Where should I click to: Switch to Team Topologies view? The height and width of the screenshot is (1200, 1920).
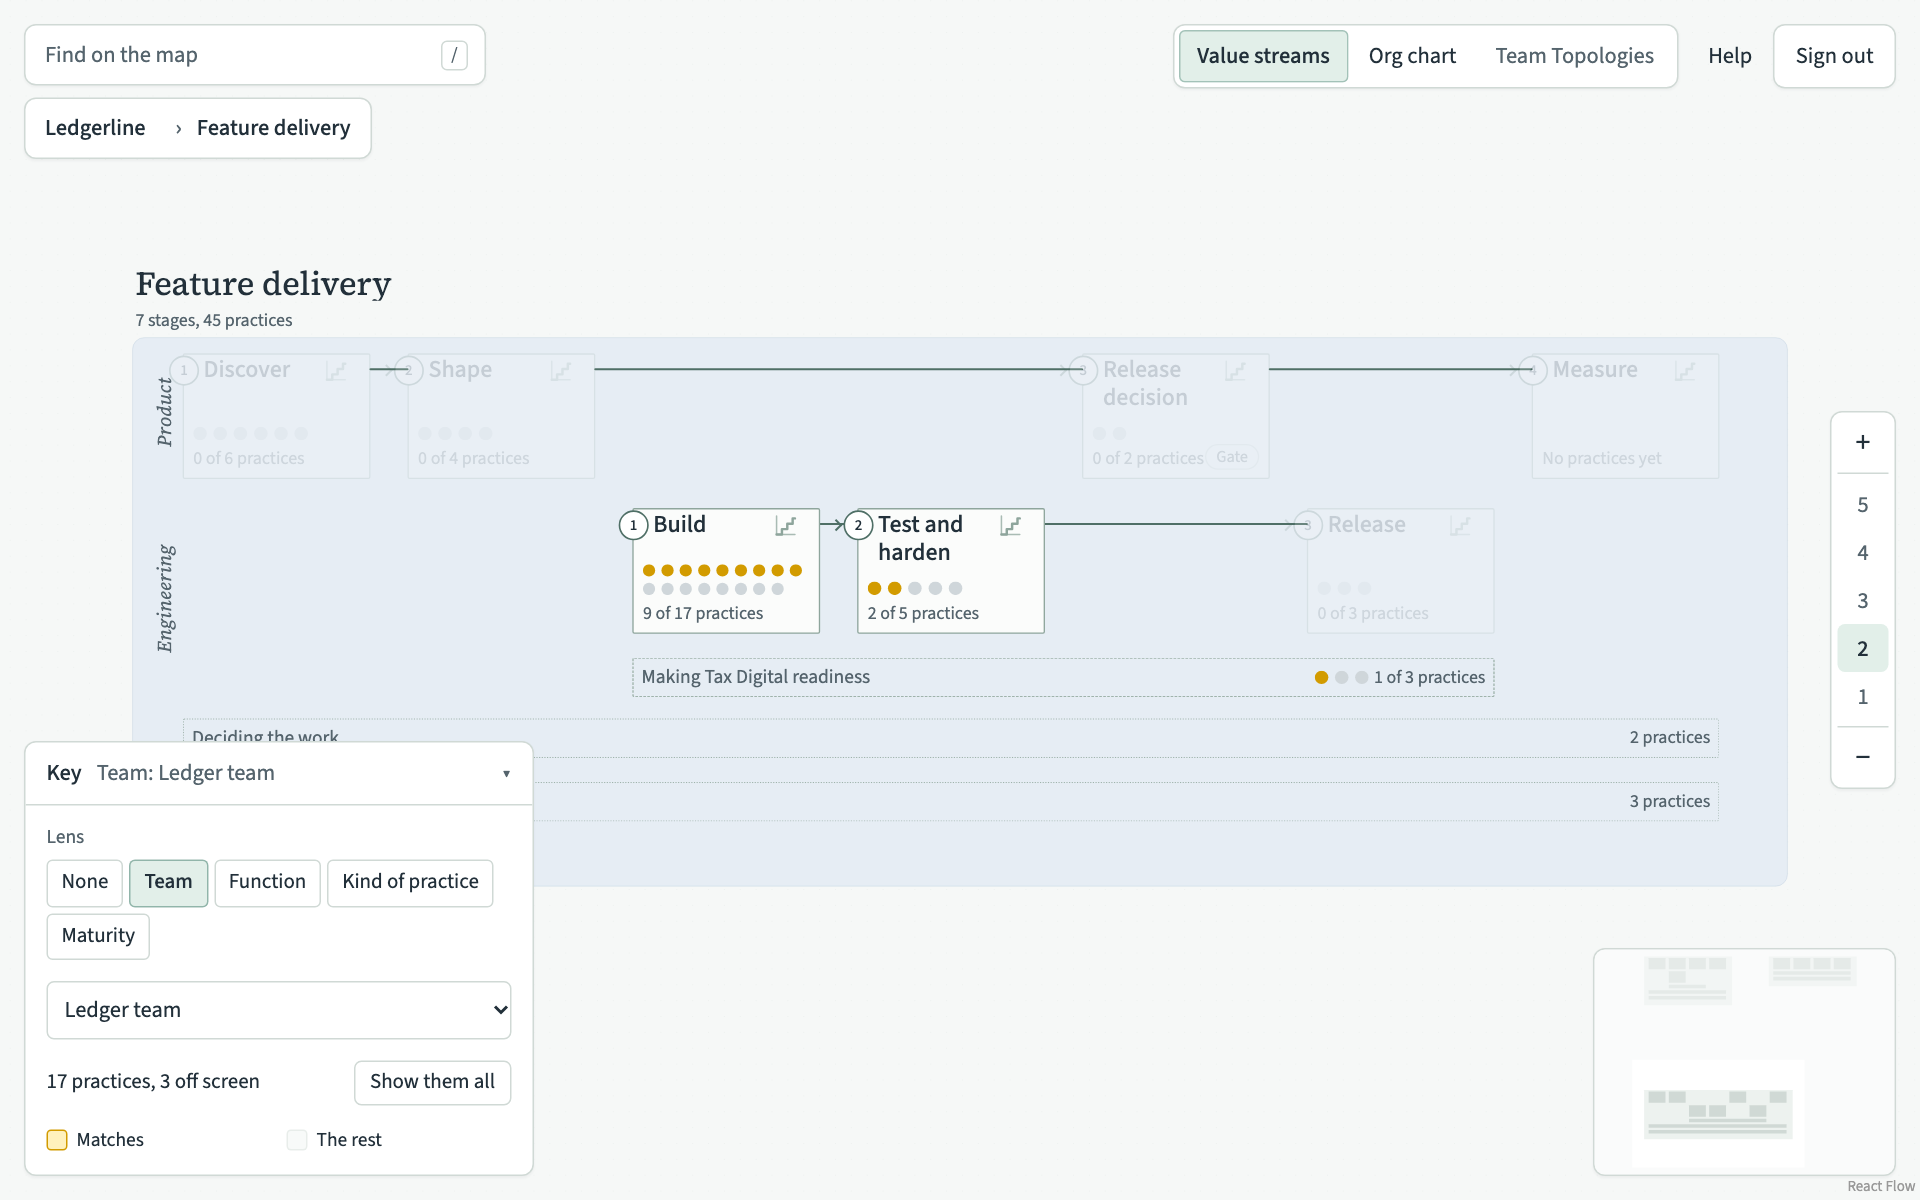pyautogui.click(x=1575, y=56)
